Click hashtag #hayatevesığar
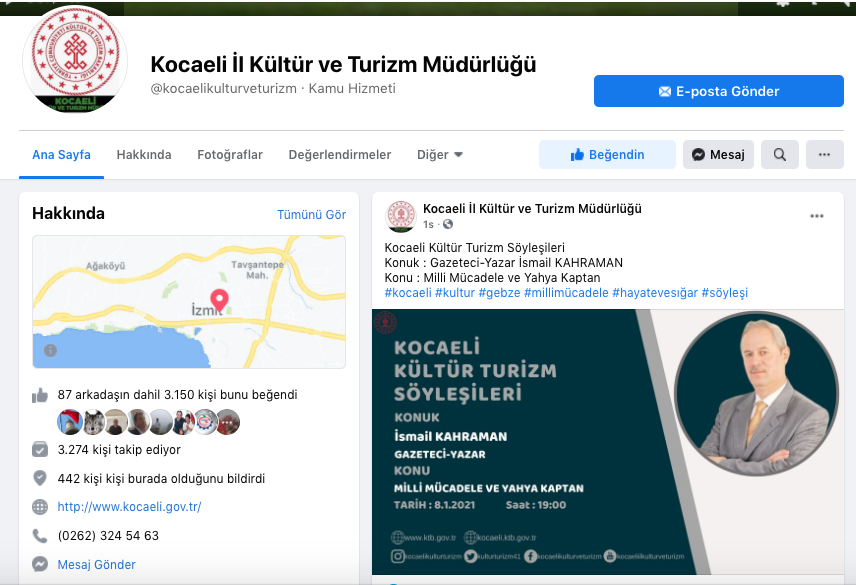The width and height of the screenshot is (856, 585). [655, 292]
